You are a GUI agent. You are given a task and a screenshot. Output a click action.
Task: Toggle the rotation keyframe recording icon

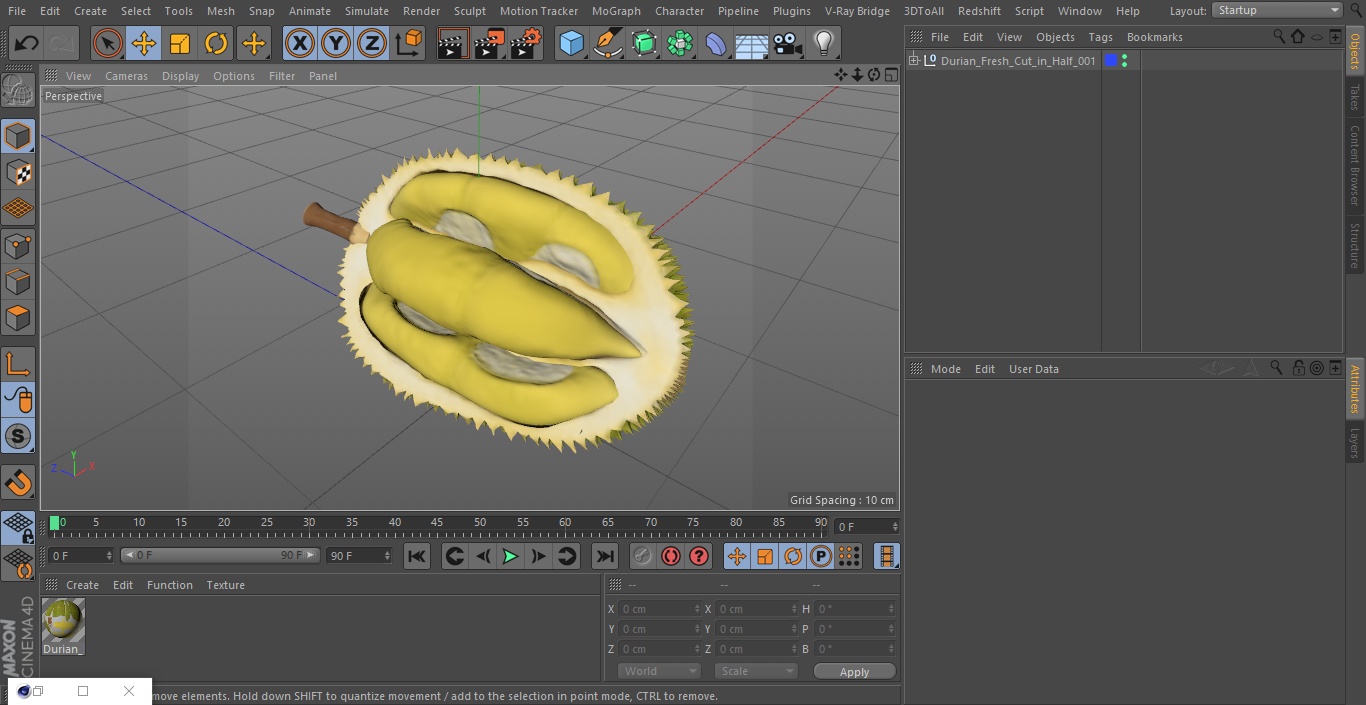point(793,556)
